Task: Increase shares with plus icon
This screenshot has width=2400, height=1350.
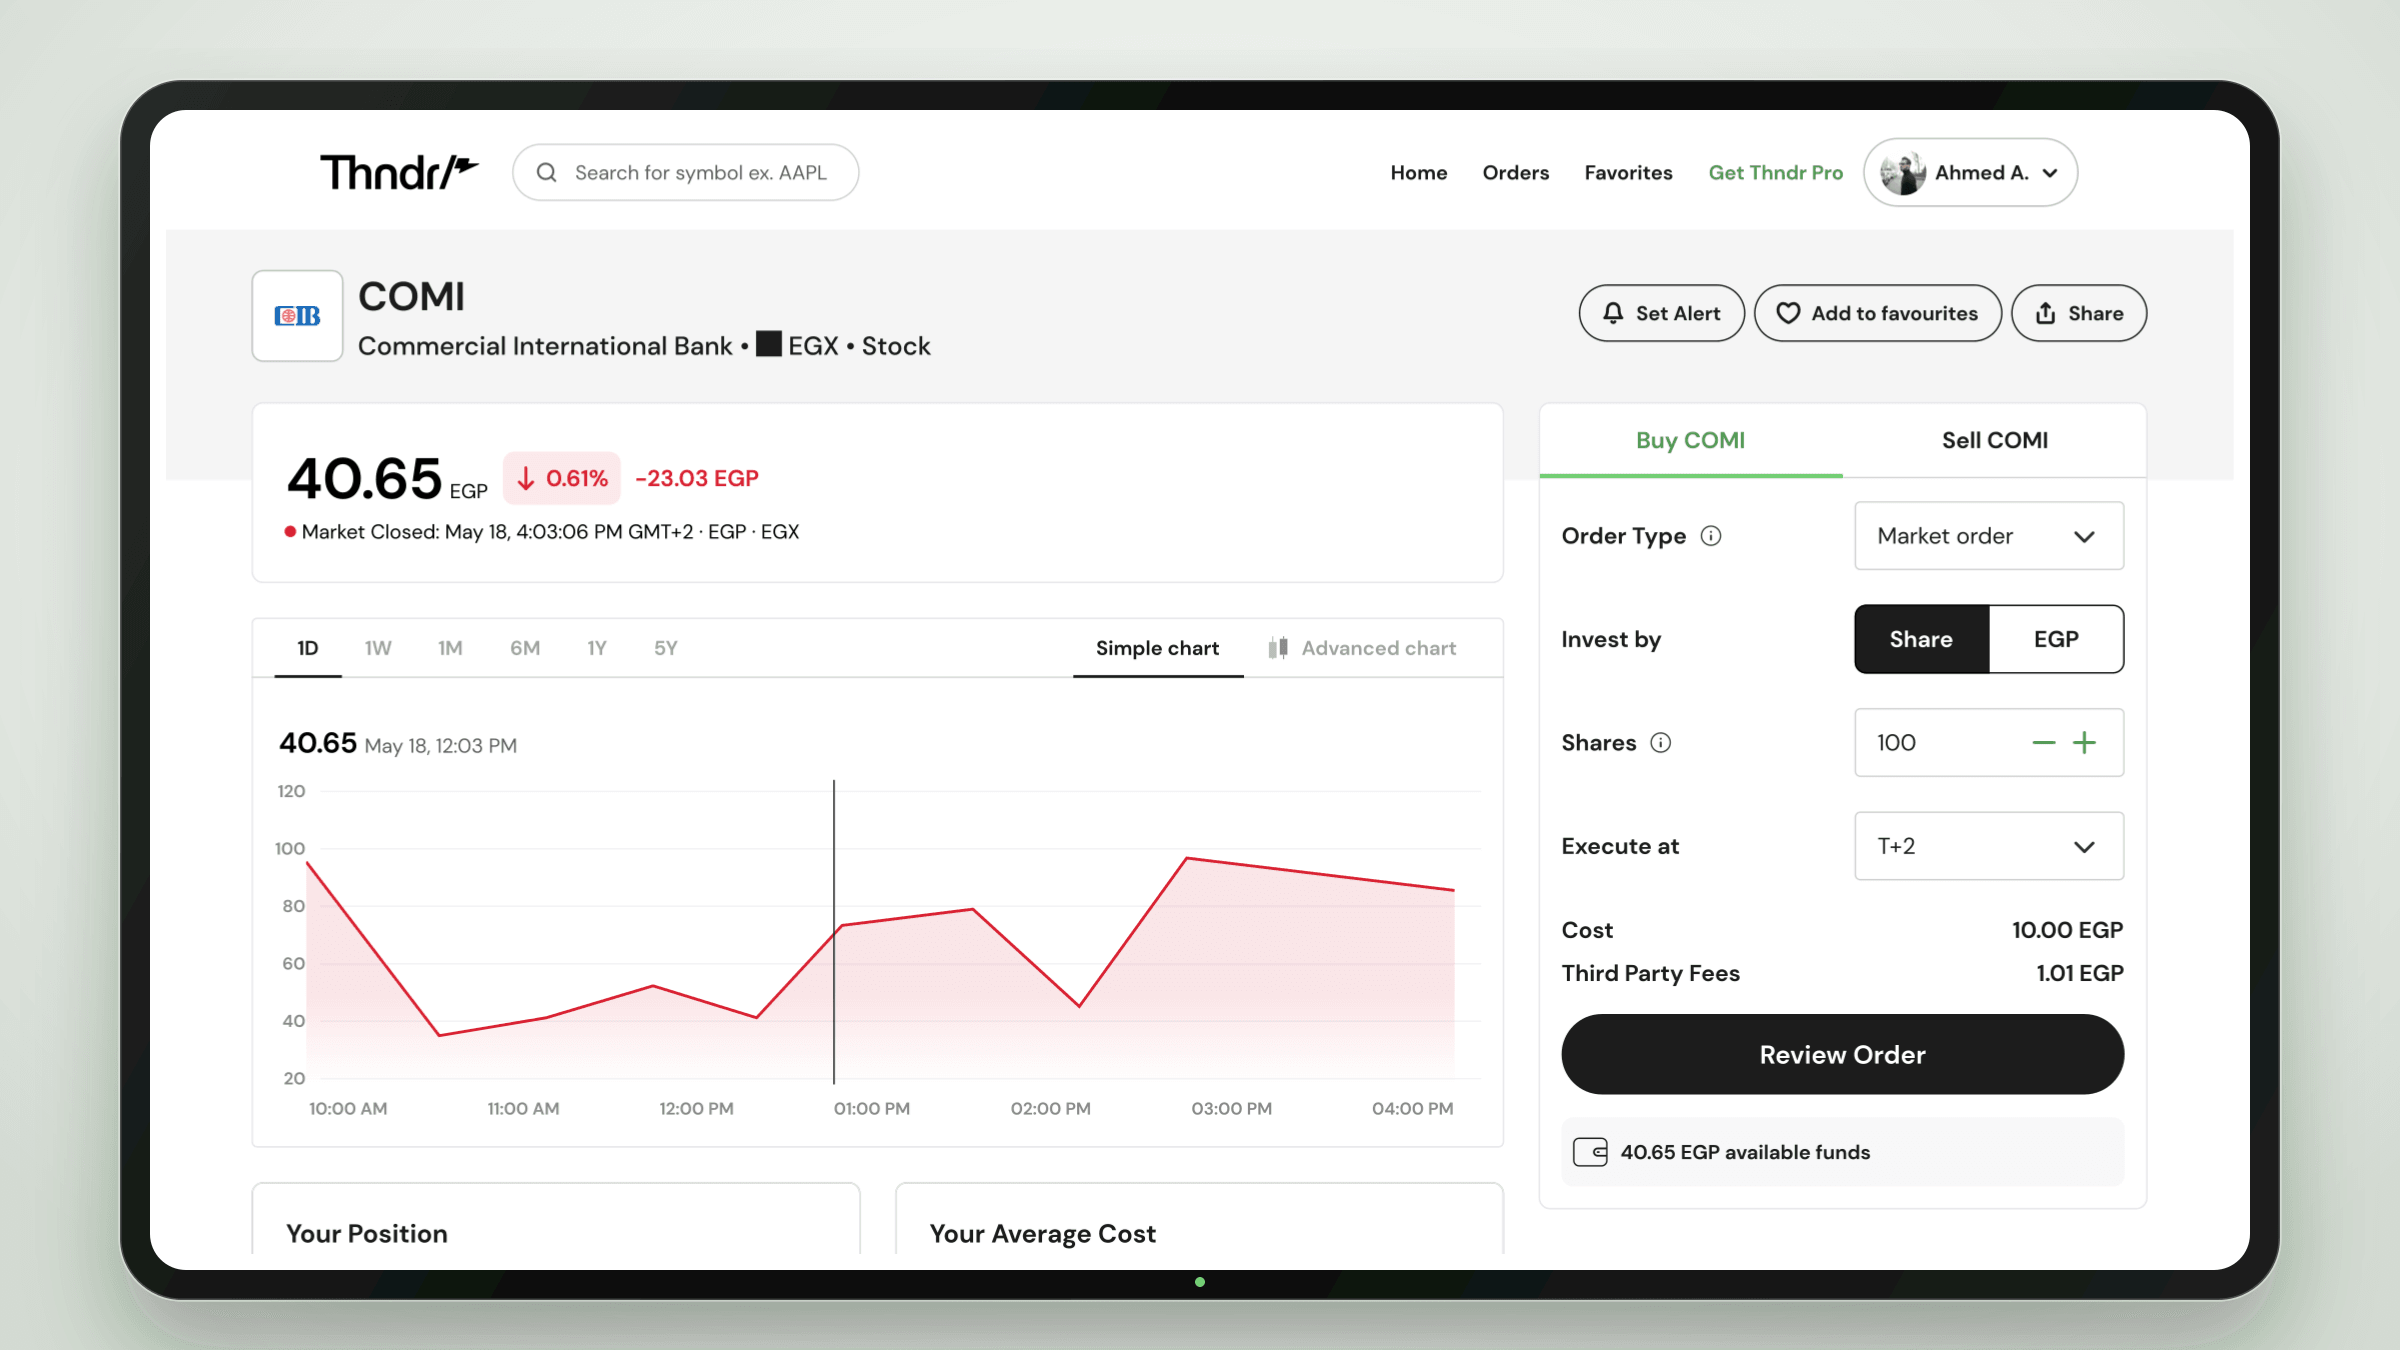Action: (x=2084, y=743)
